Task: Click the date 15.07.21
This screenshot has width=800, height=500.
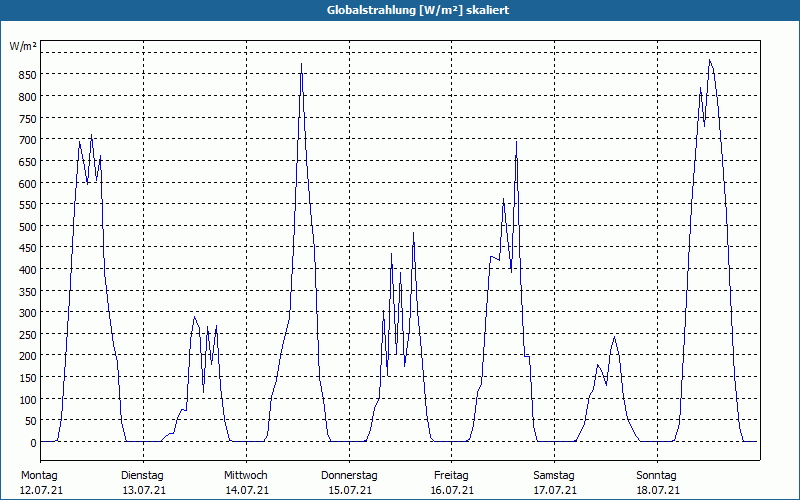Action: (x=351, y=491)
